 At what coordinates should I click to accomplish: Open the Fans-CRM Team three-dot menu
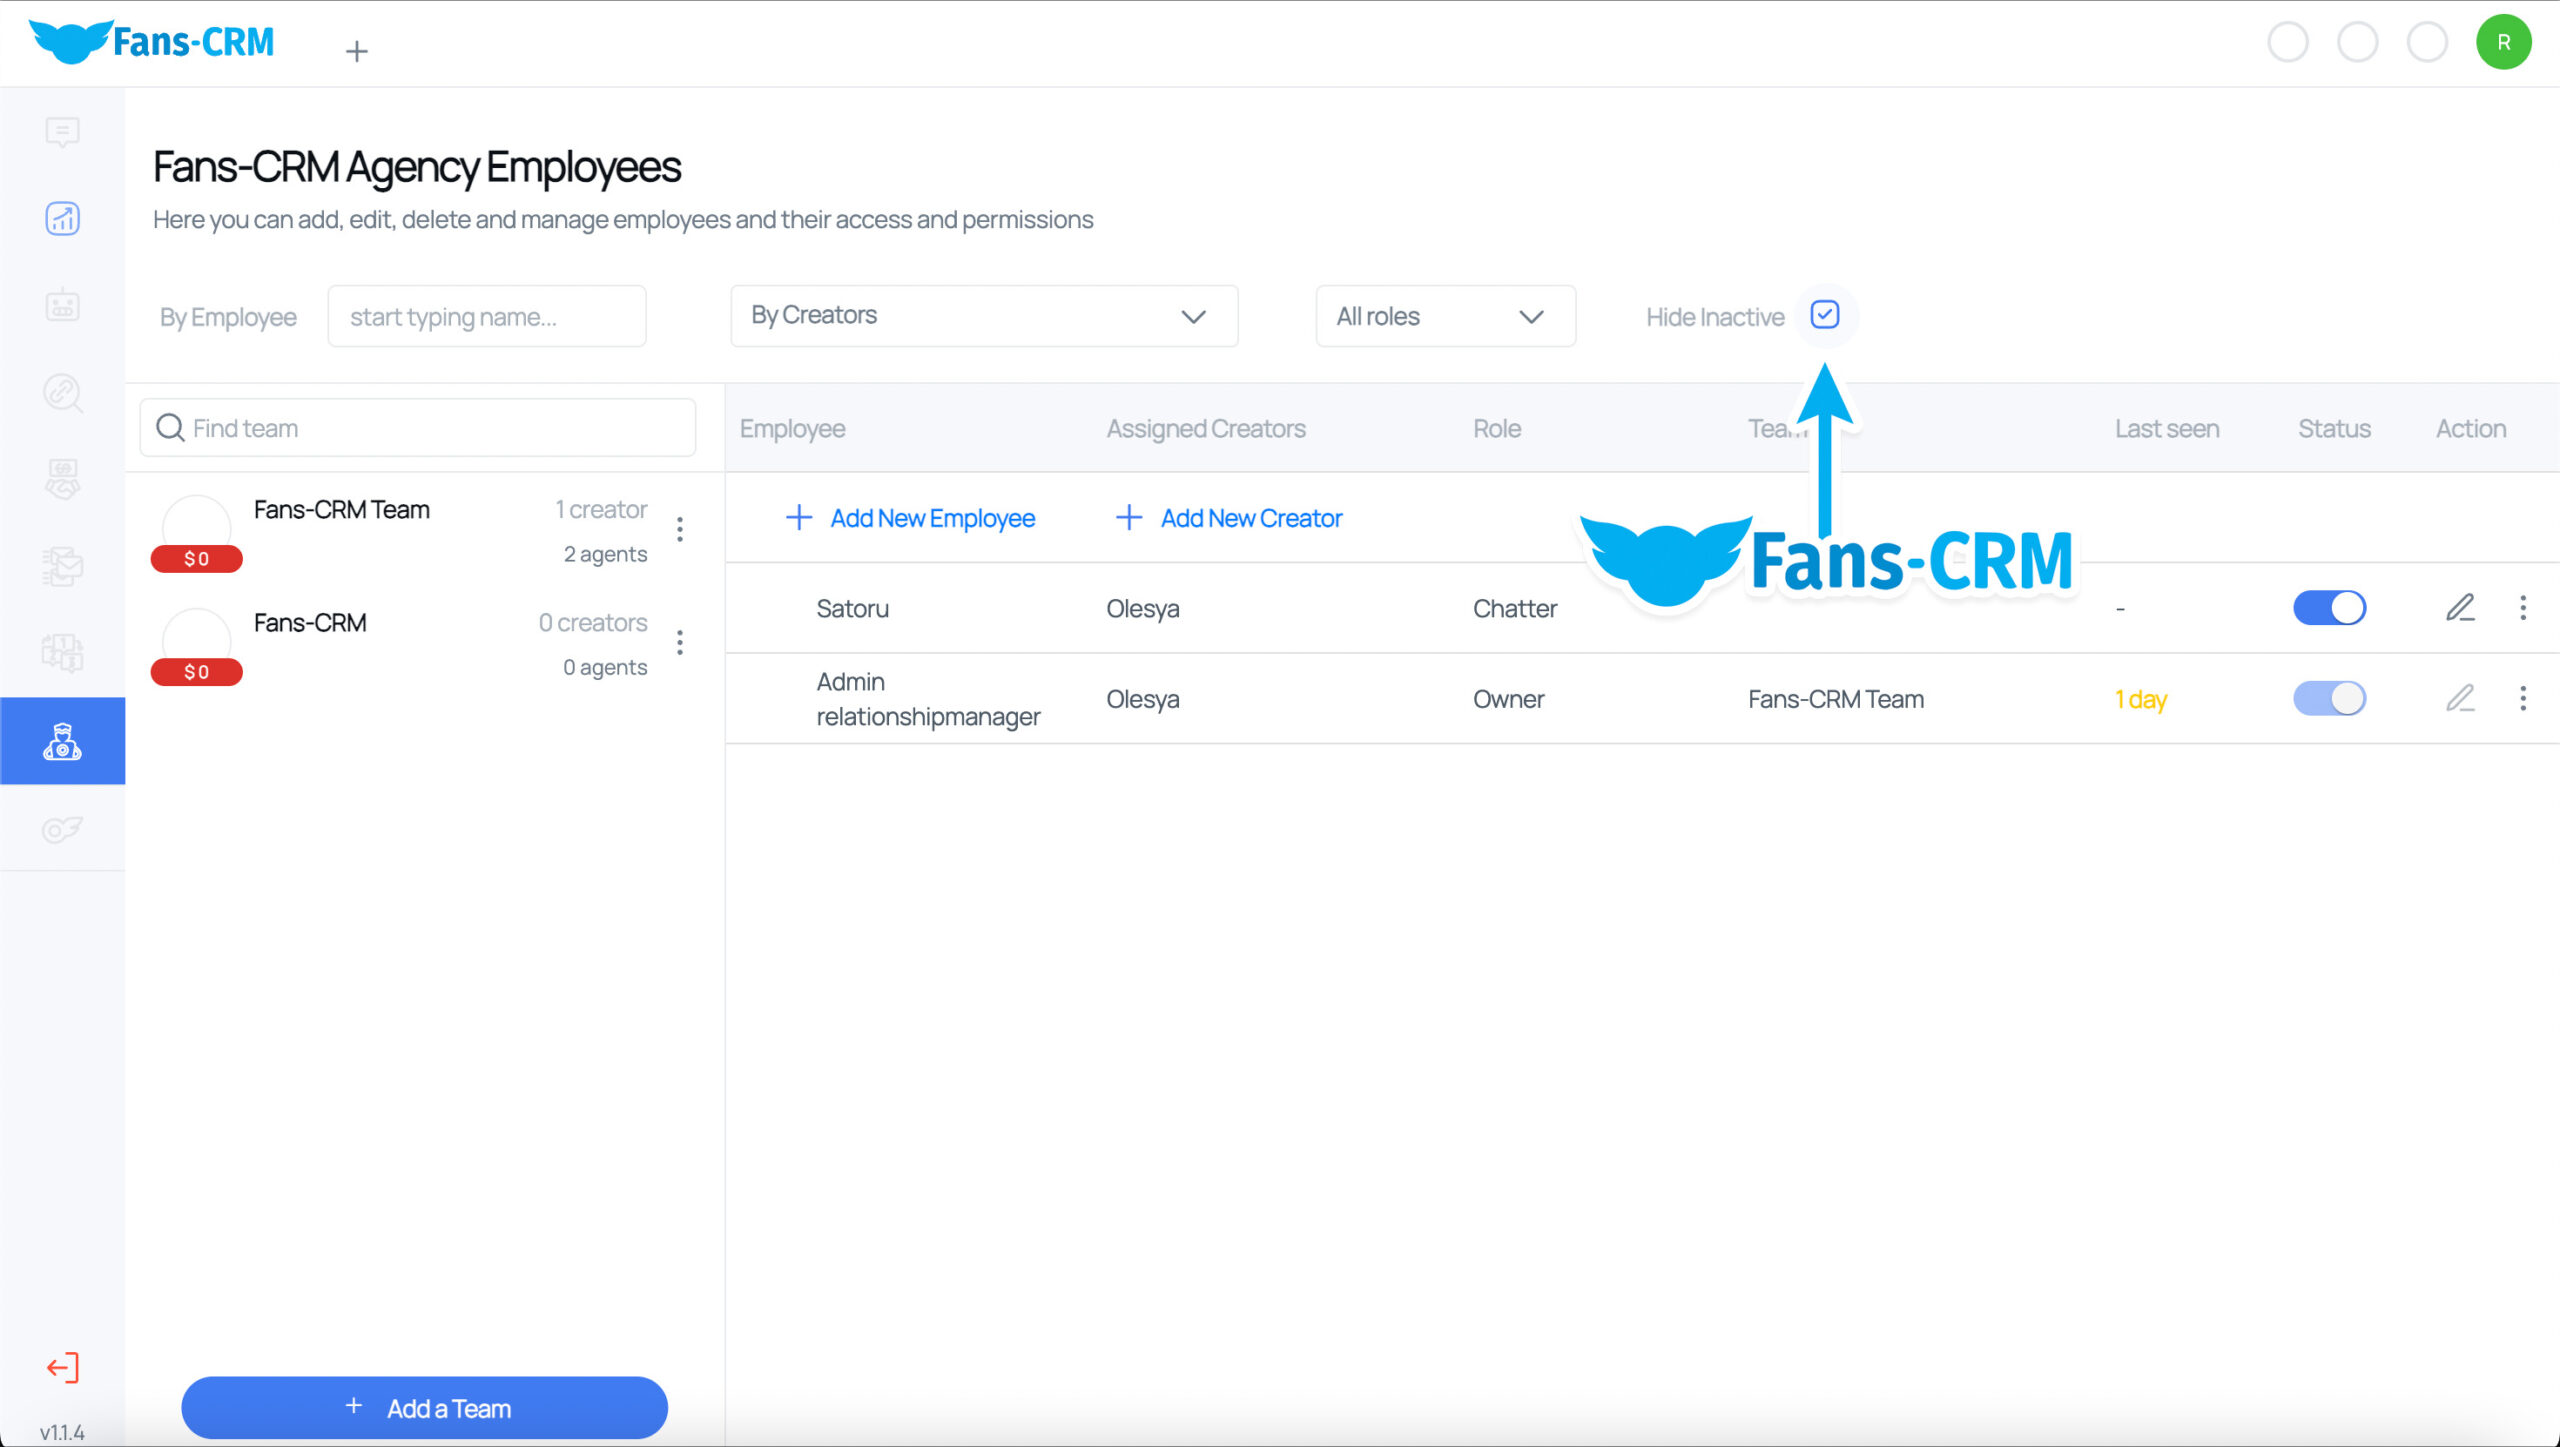(680, 529)
